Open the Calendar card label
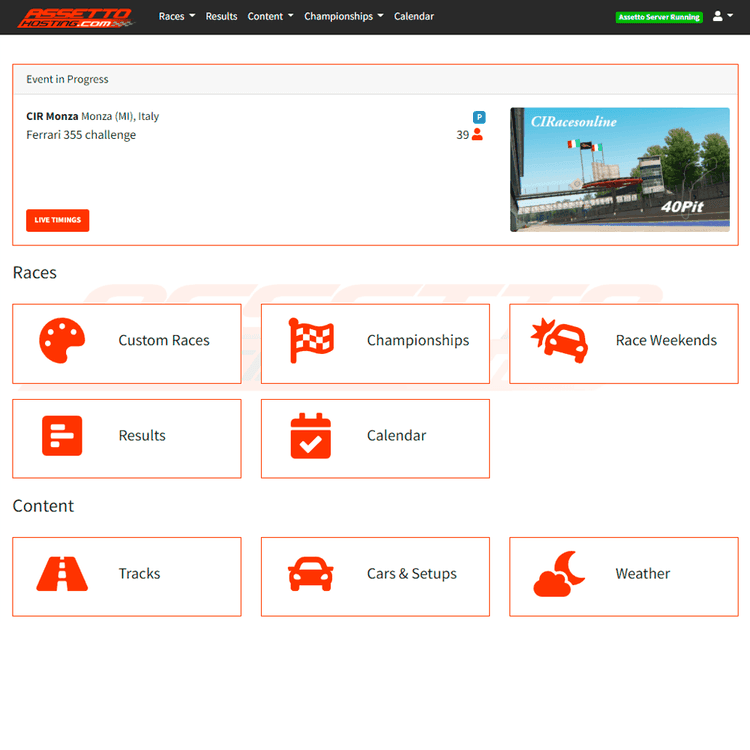 396,435
